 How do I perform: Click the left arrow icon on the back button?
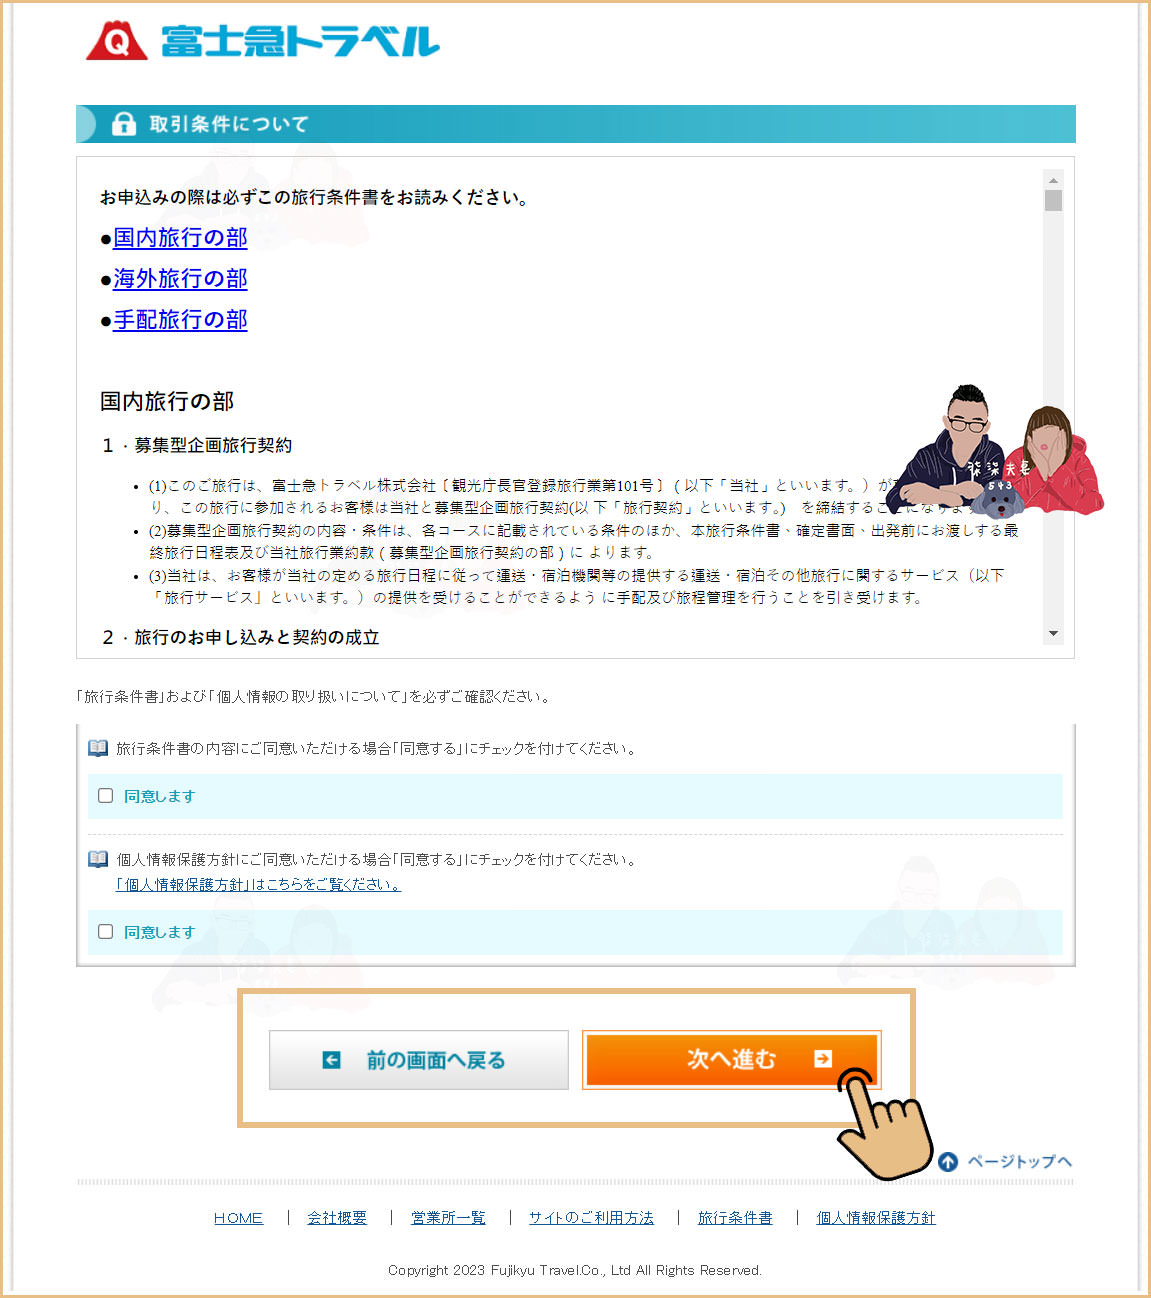[331, 1060]
